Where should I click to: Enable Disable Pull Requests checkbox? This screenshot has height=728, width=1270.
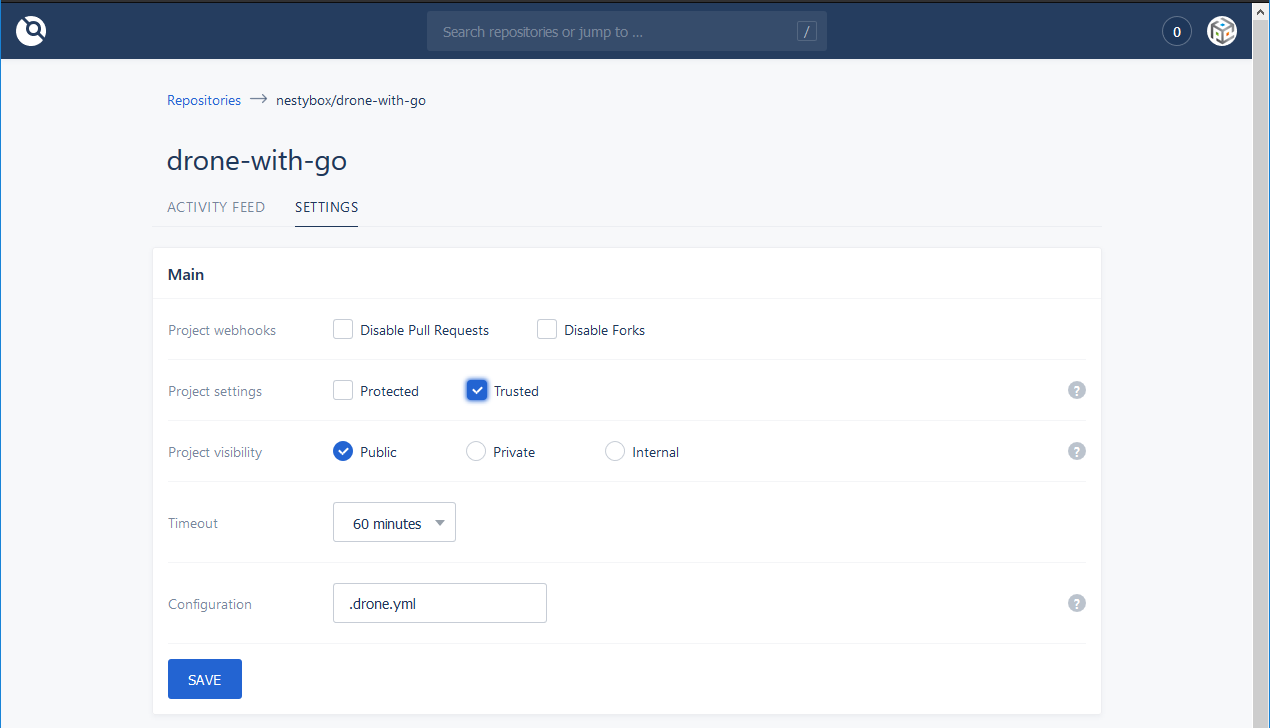[x=343, y=329]
